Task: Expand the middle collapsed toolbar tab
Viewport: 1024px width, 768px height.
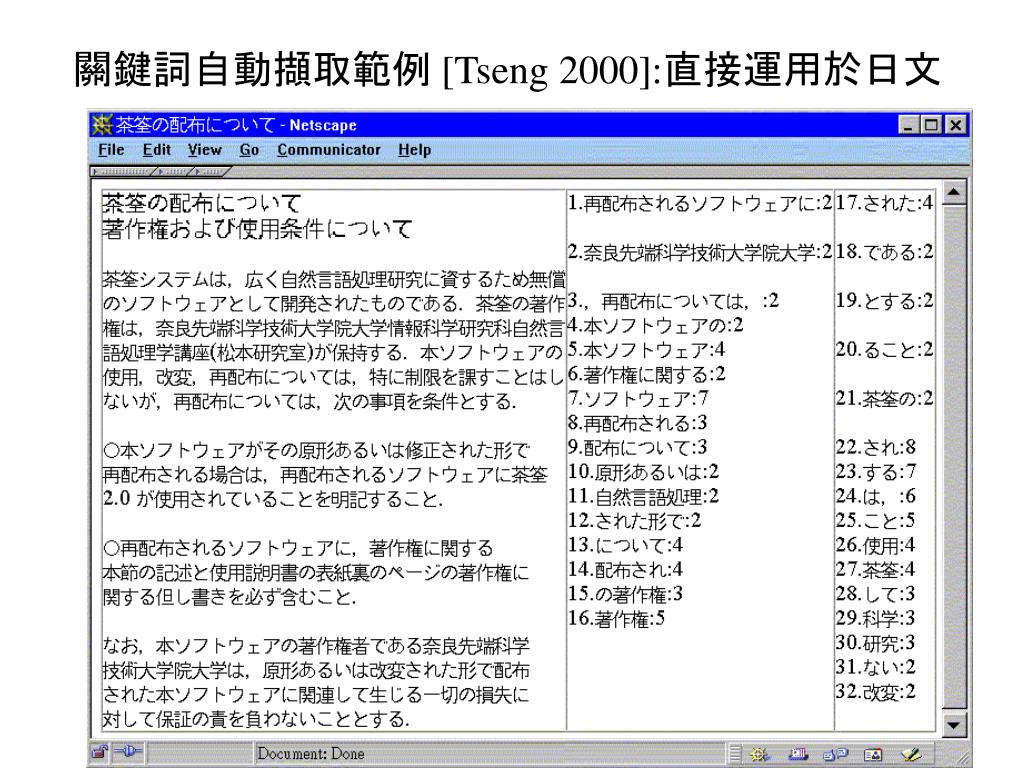Action: point(172,172)
